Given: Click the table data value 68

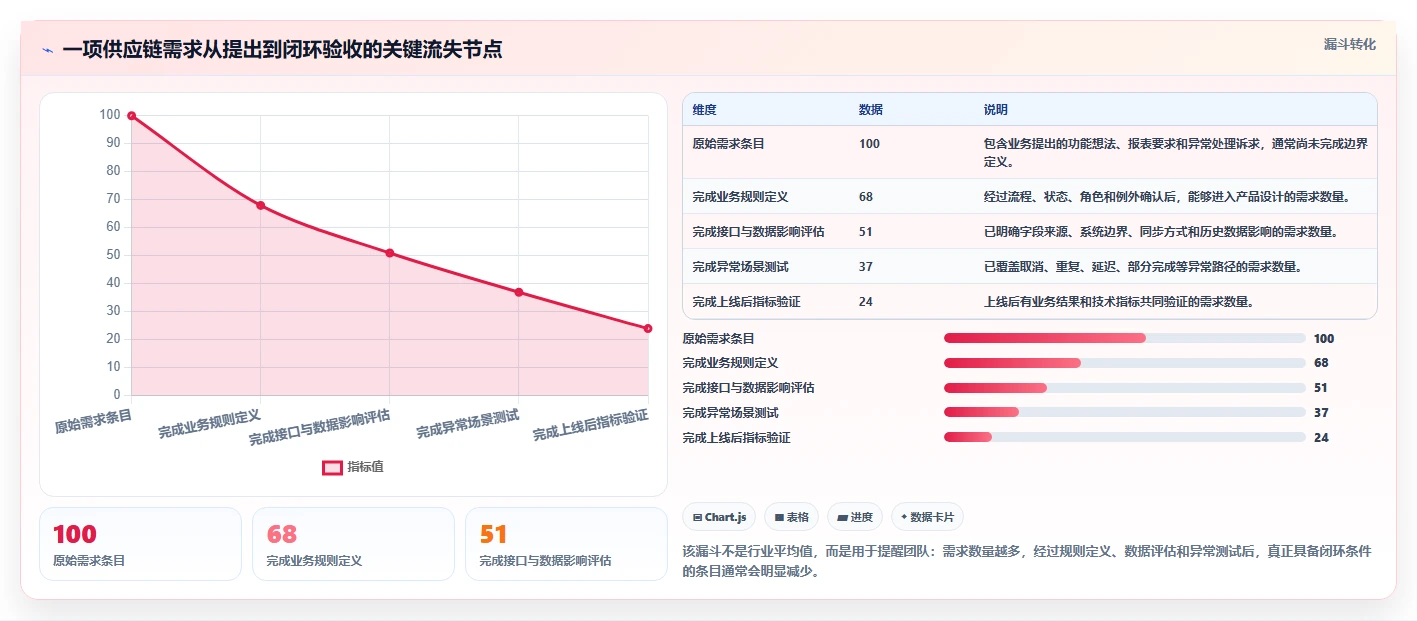Looking at the screenshot, I should pos(866,197).
